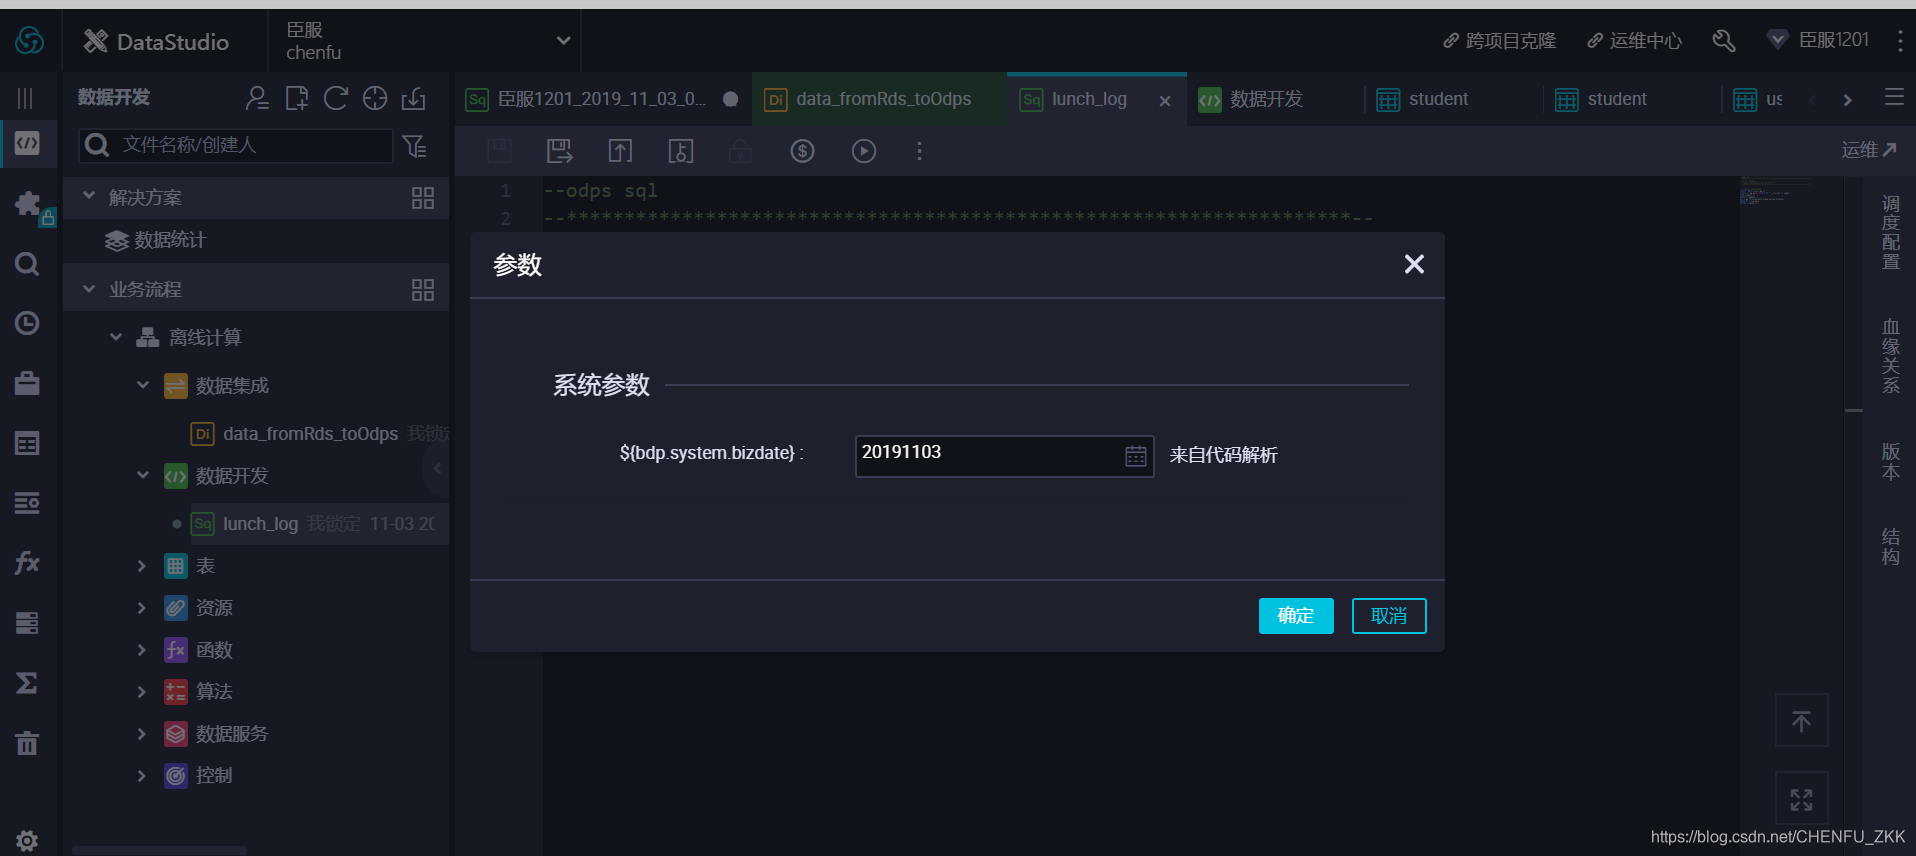Image resolution: width=1916 pixels, height=856 pixels.
Task: Click the save-as icon in editor toolbar
Action: [x=560, y=151]
